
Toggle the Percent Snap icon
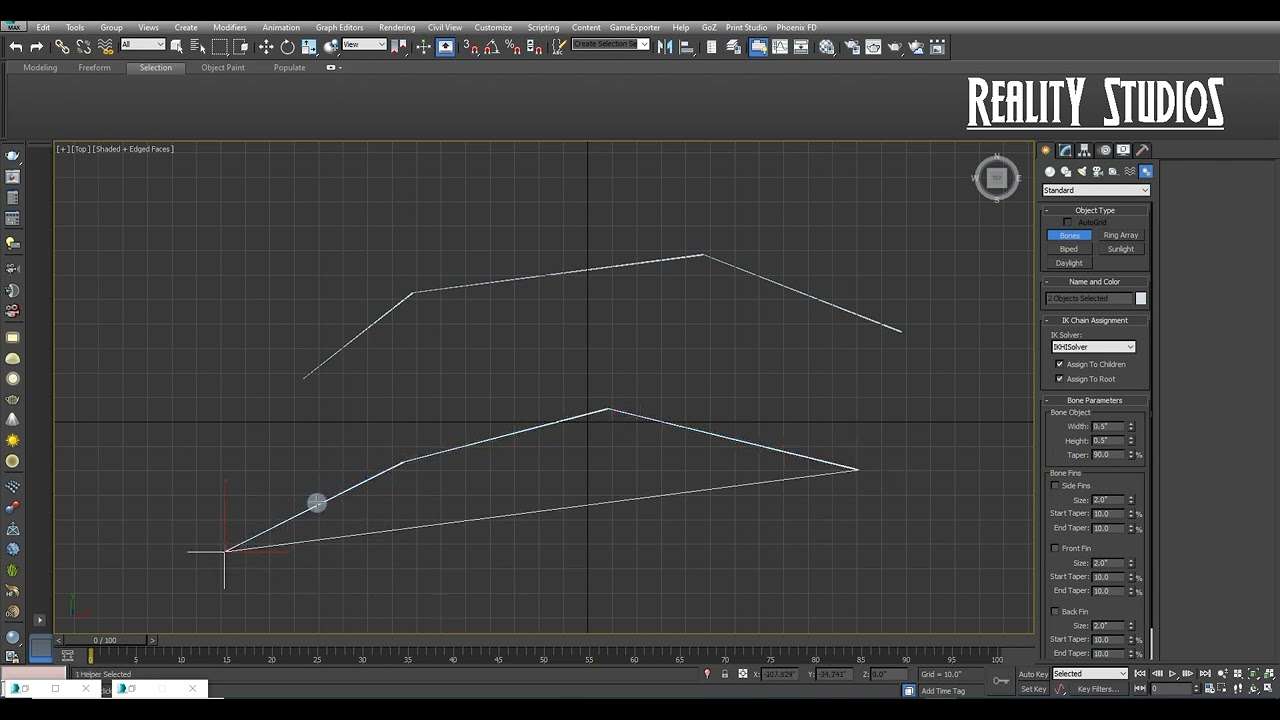click(513, 47)
